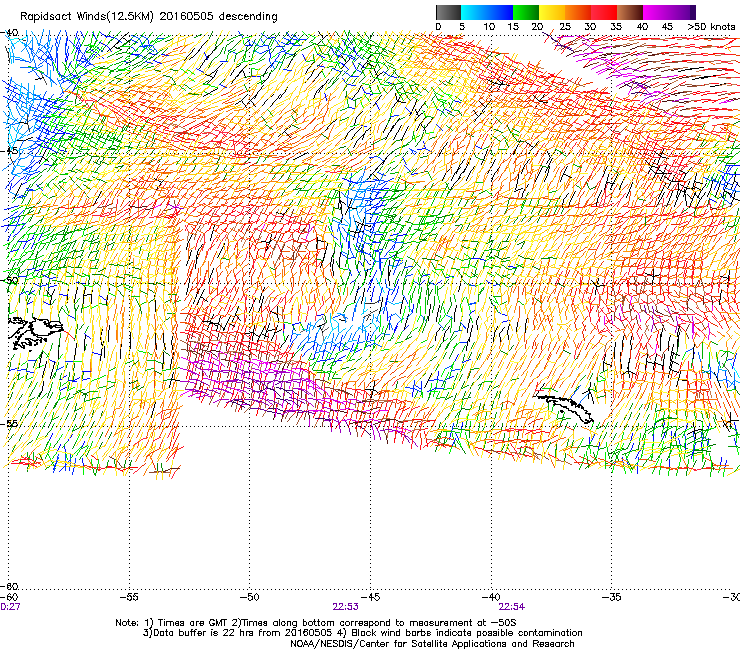740x650 pixels.
Task: Click the '40' label under the colorbar
Action: coord(642,27)
